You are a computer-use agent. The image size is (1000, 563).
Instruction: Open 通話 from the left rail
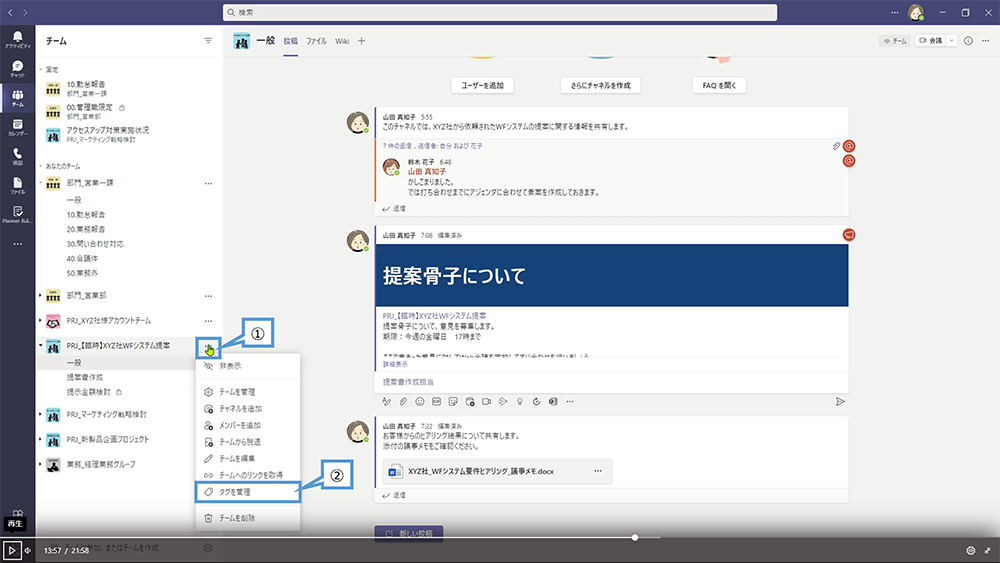(17, 156)
